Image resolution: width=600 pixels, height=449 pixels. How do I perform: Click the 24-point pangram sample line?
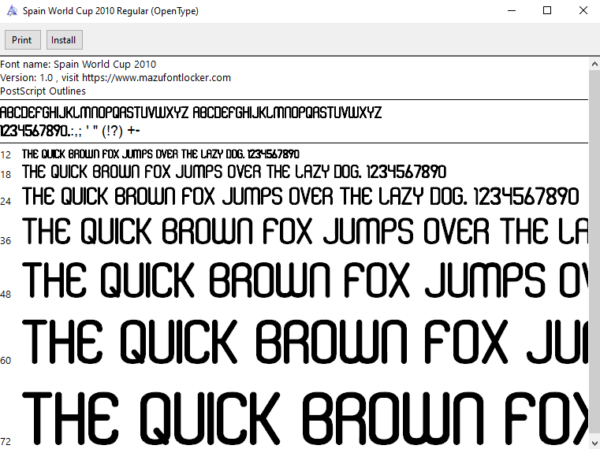click(x=300, y=197)
